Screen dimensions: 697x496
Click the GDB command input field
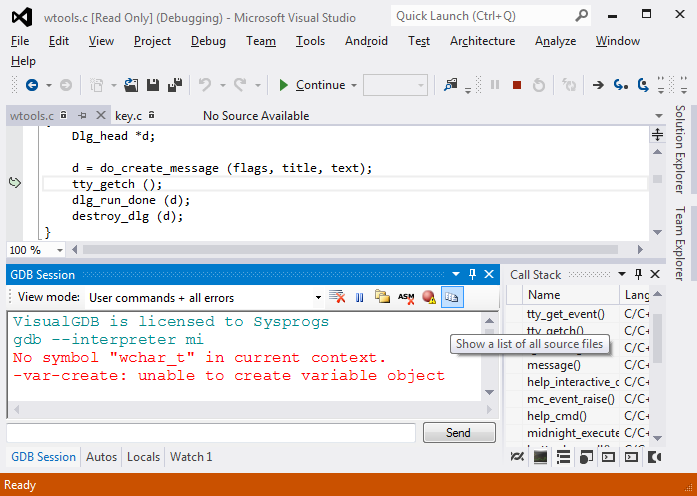point(211,433)
